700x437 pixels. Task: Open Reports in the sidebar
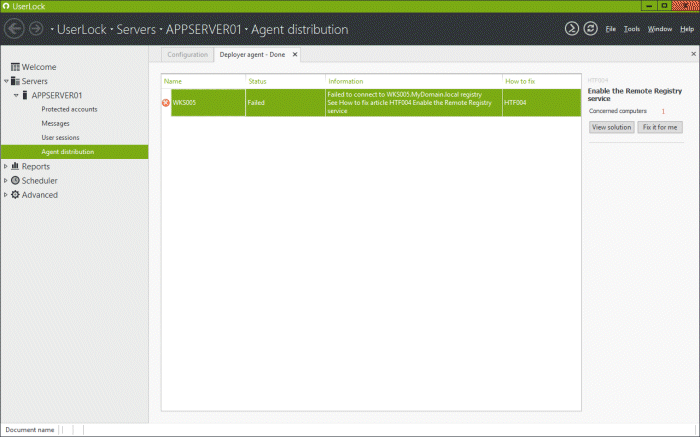click(x=36, y=166)
